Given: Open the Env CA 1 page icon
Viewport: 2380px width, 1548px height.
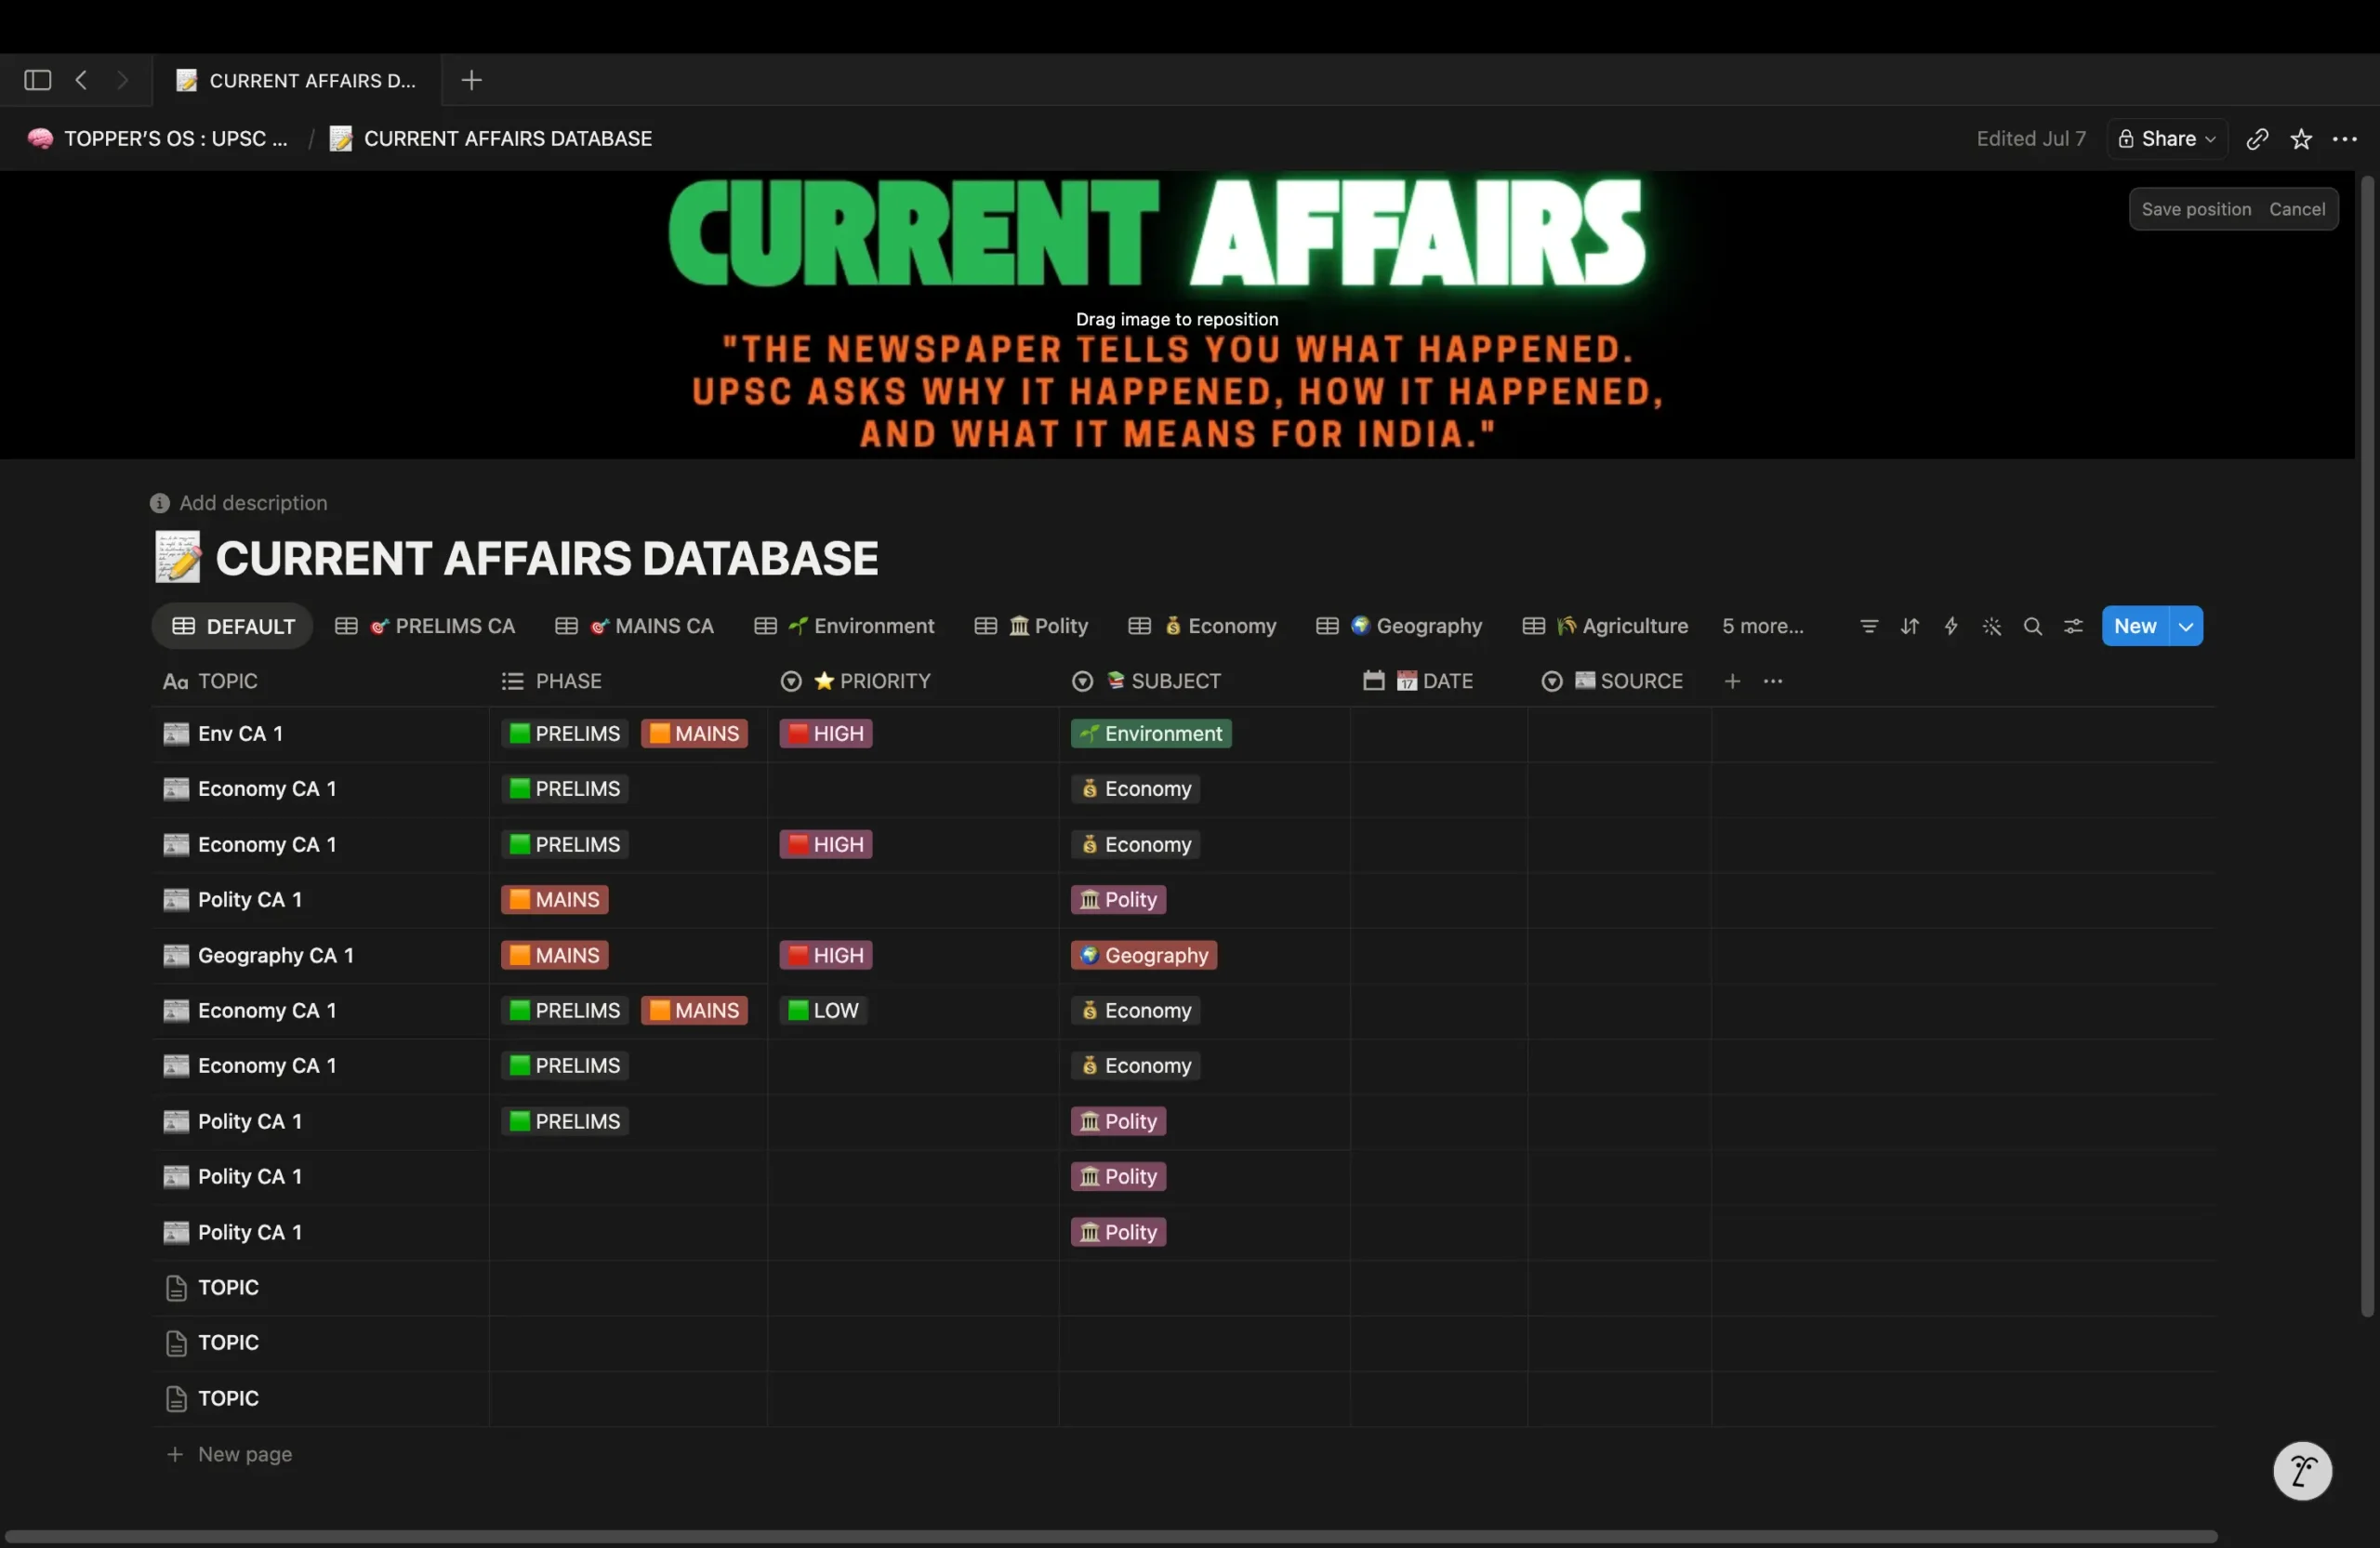Looking at the screenshot, I should 176,734.
